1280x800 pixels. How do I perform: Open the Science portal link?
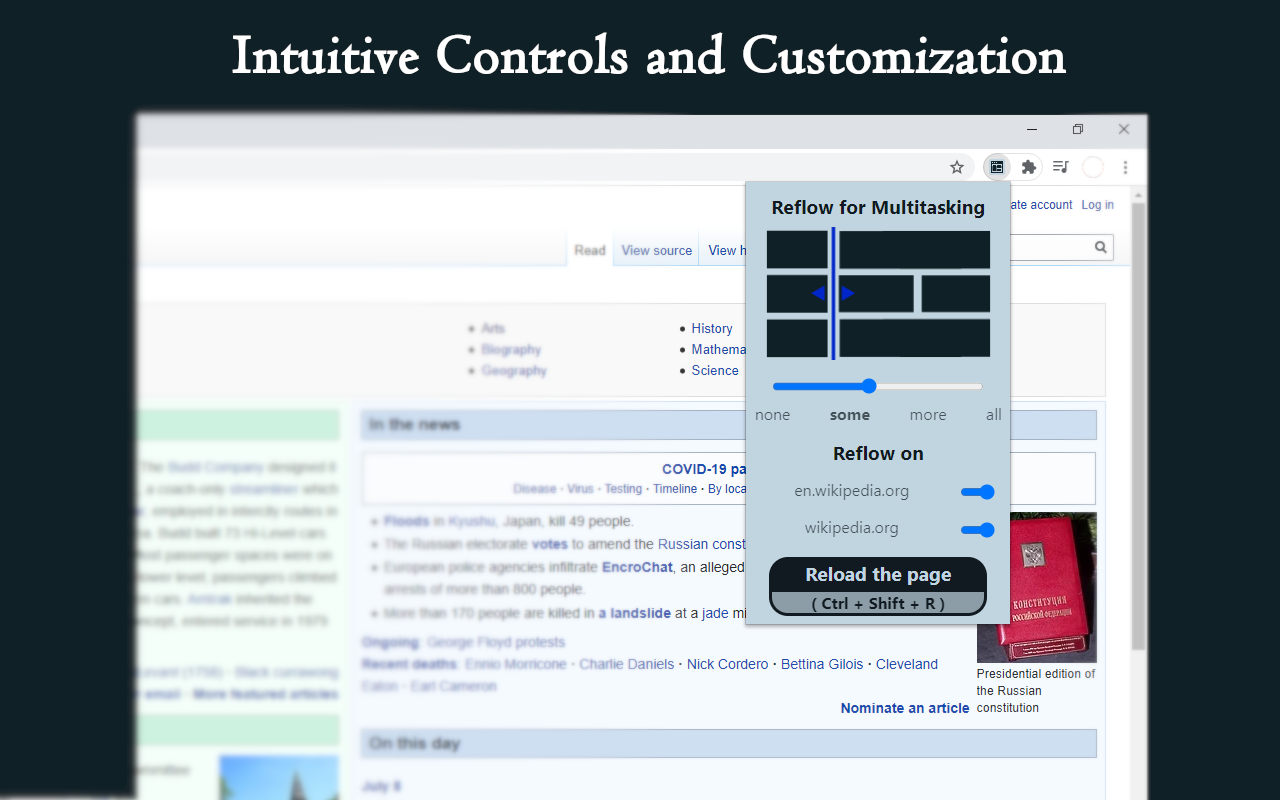[x=715, y=370]
